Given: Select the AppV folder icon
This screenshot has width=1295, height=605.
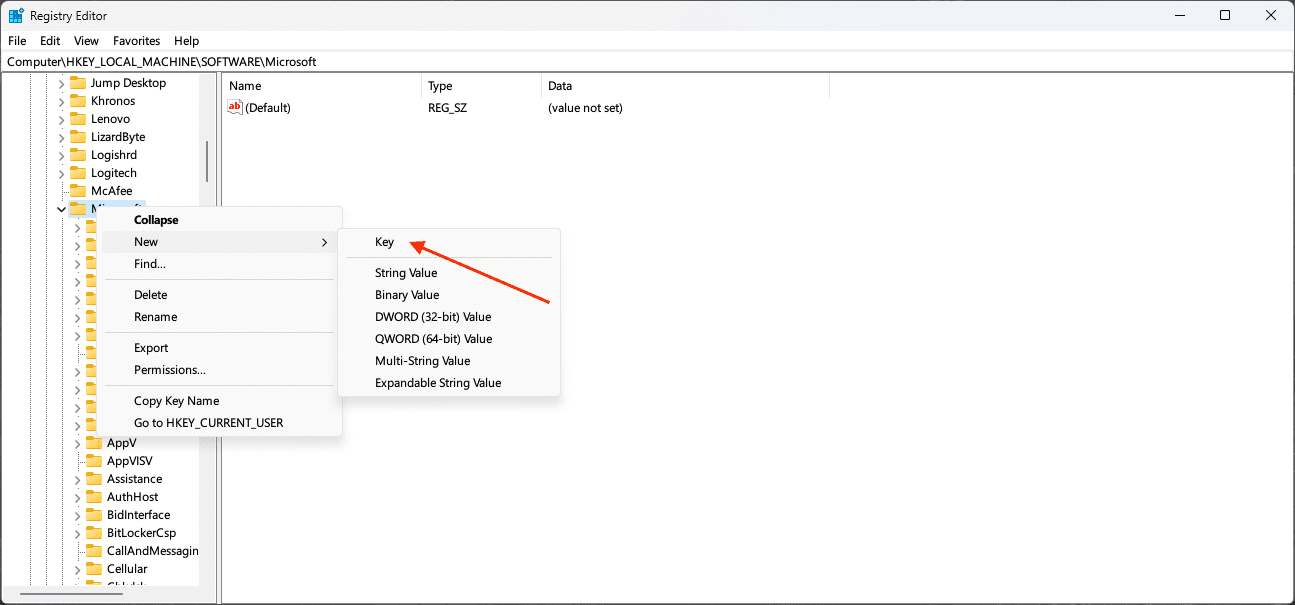Looking at the screenshot, I should [x=94, y=443].
